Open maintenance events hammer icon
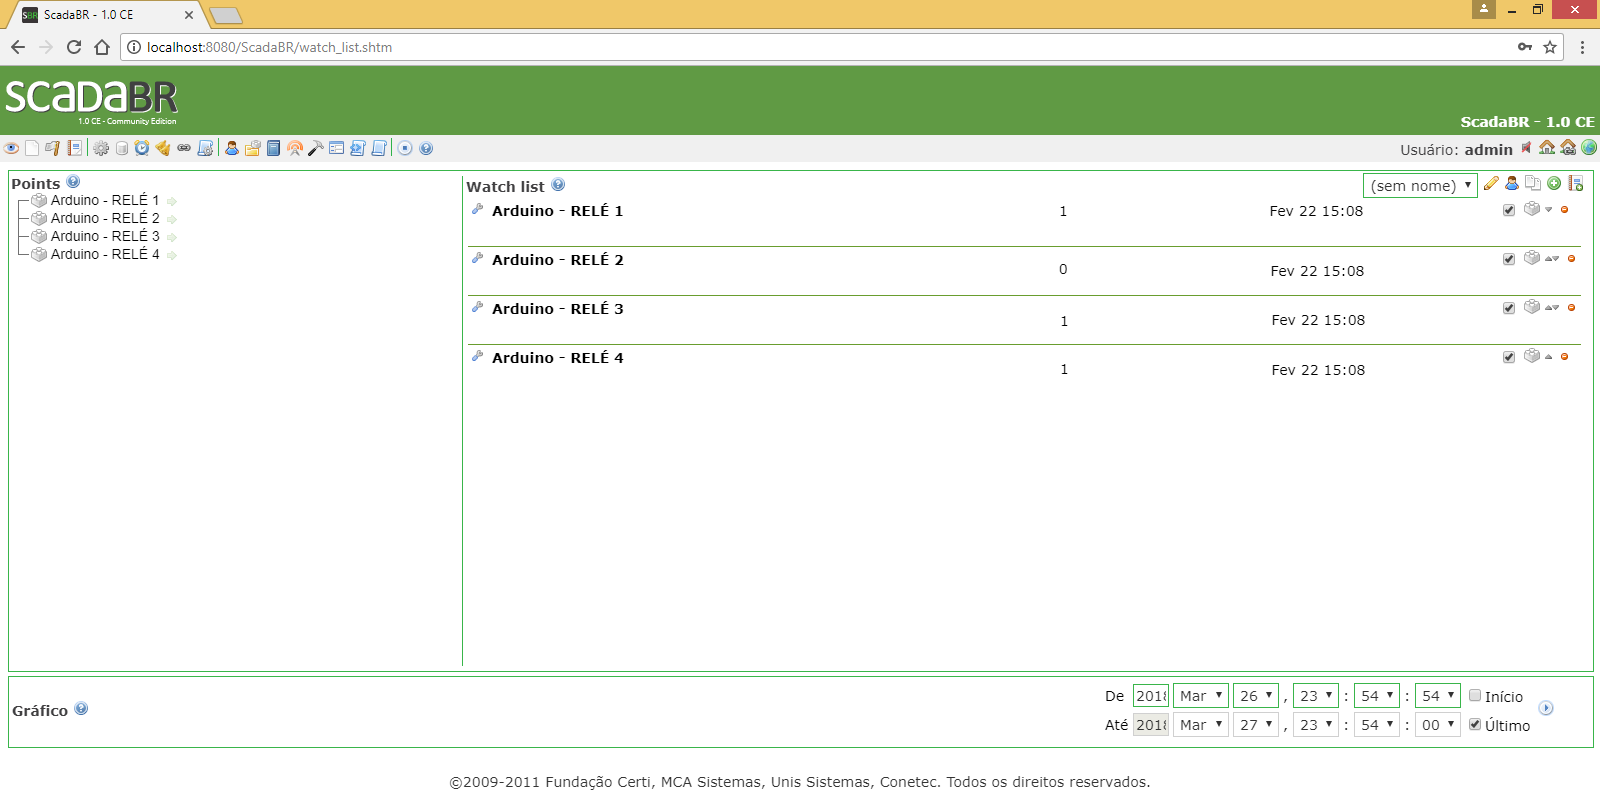The image size is (1600, 801). click(316, 148)
